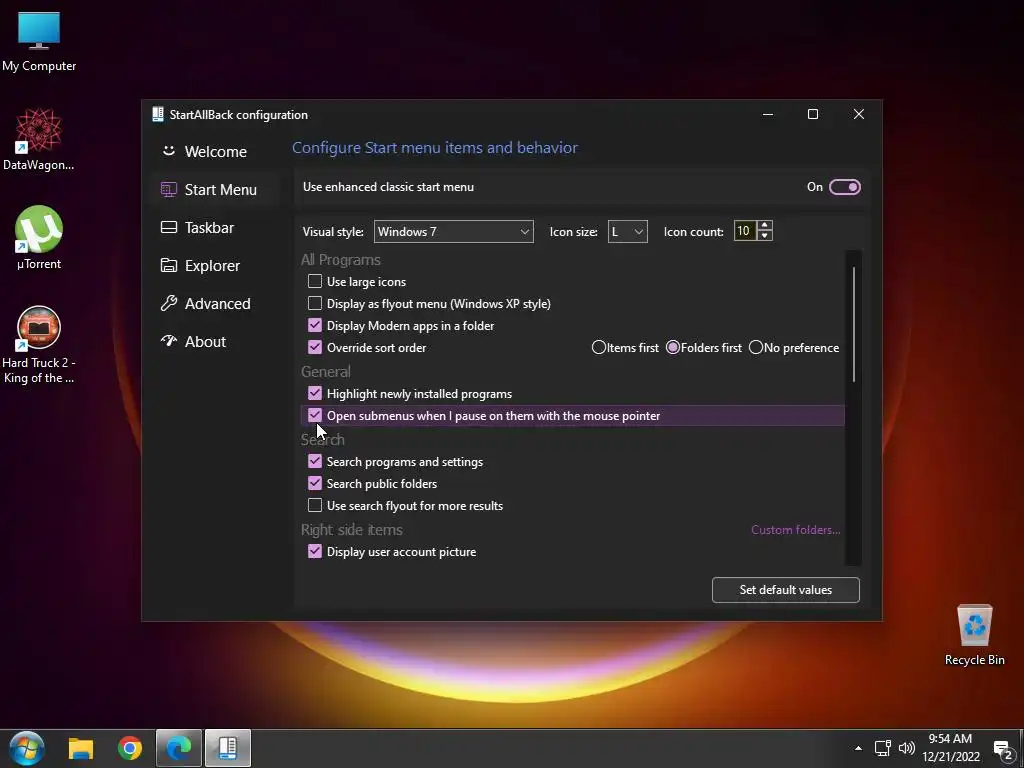Open the Custom folders link
Viewport: 1024px width, 768px height.
tap(795, 530)
